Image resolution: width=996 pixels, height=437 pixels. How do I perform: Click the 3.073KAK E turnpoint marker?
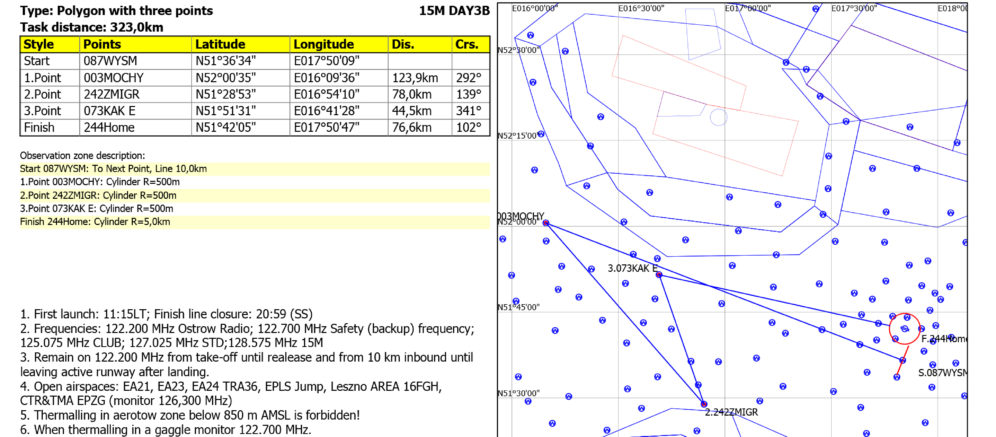coord(659,274)
